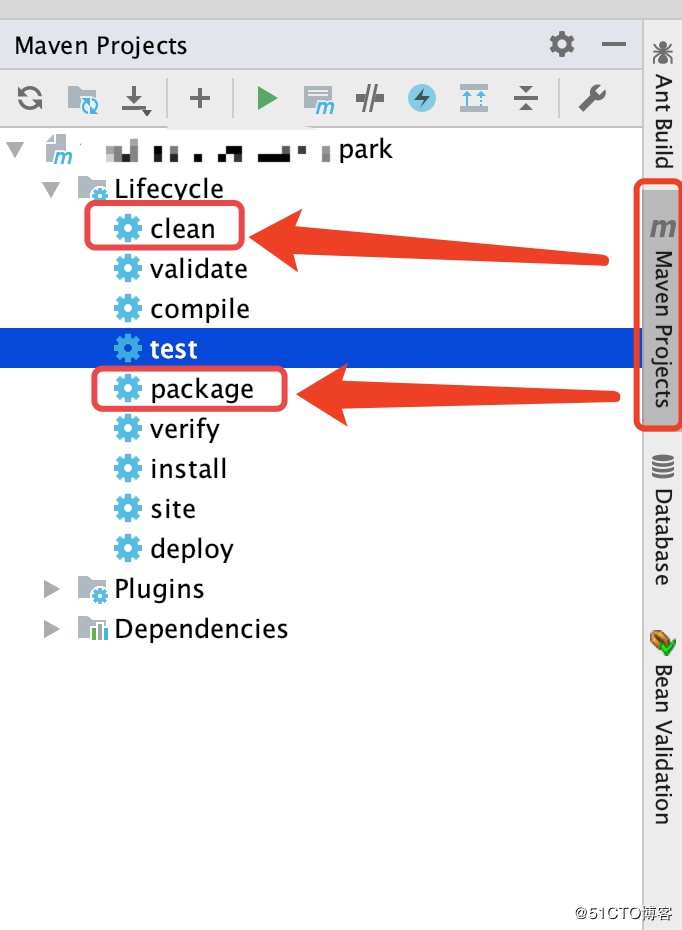Screen dimensions: 682x930
Task: Collapse the Lifecycle folder
Action: [52, 189]
